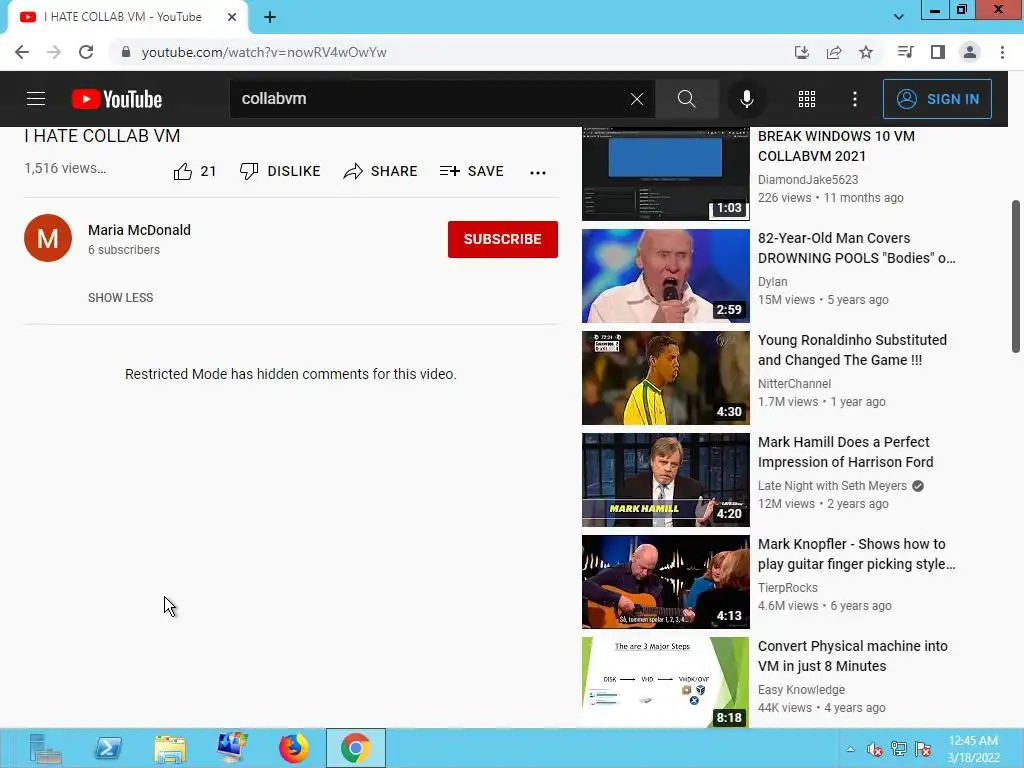Open the YouTube apps grid icon

pyautogui.click(x=807, y=99)
